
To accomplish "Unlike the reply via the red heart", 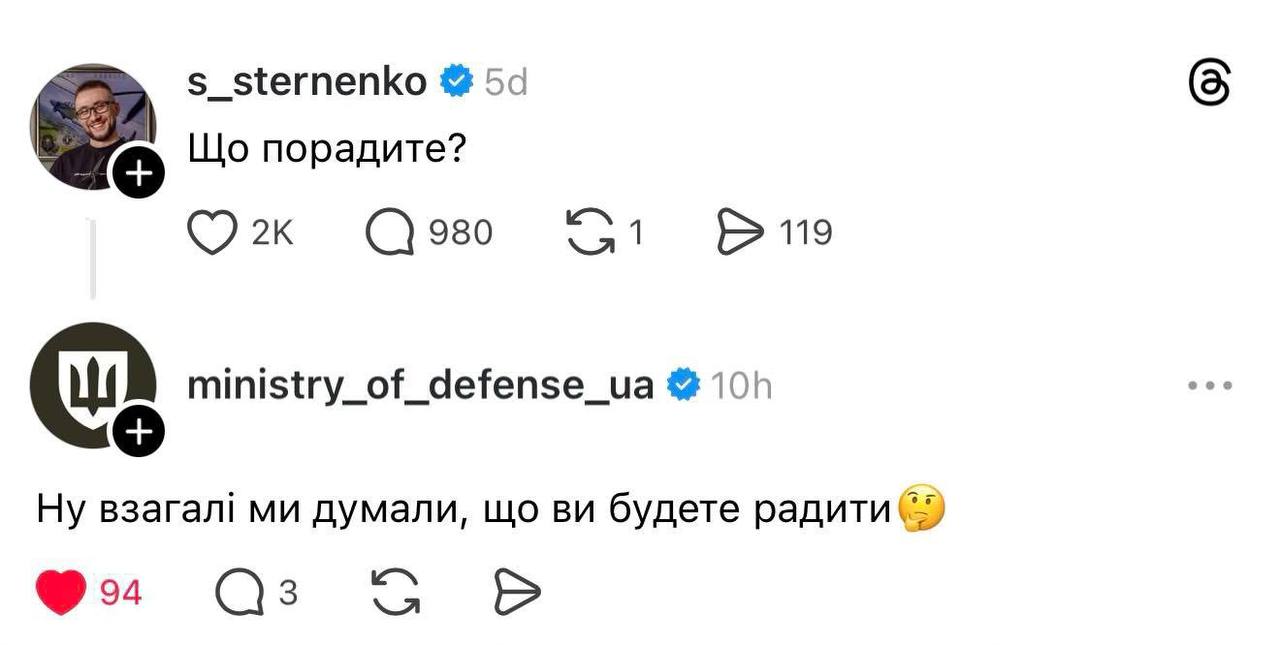I will point(62,594).
